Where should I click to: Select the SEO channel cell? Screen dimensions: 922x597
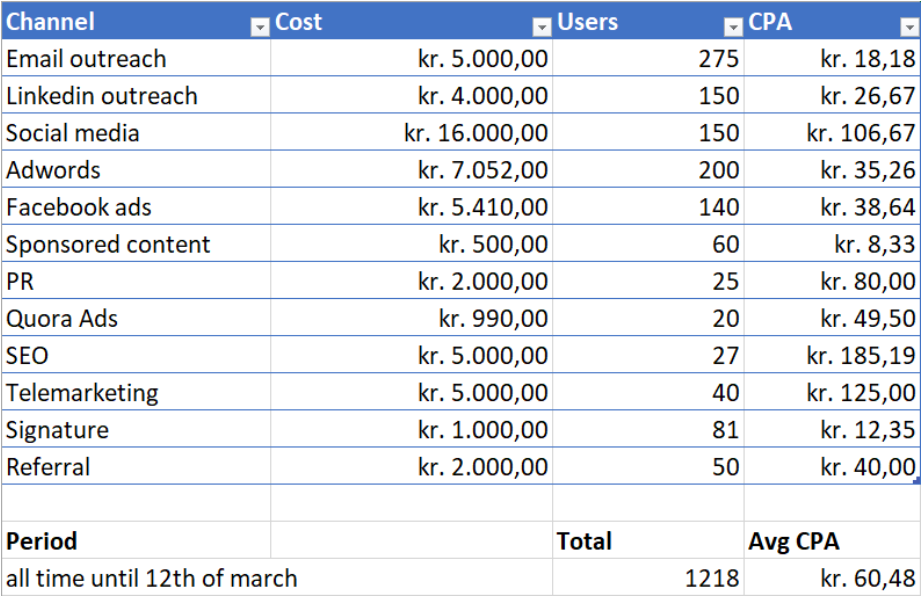pyautogui.click(x=136, y=355)
